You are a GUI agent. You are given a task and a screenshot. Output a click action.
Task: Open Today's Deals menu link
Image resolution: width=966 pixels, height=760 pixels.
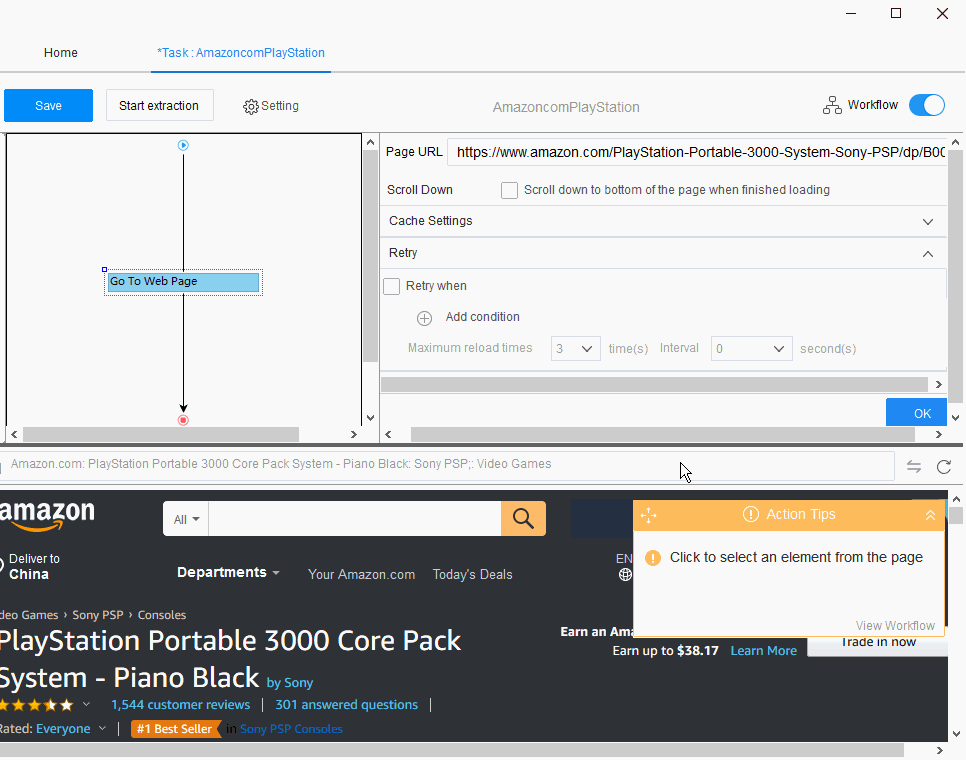[x=473, y=575]
